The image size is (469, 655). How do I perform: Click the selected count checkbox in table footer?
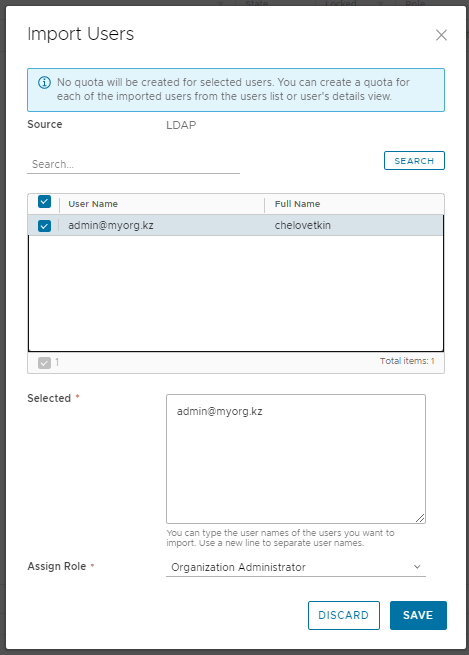click(44, 362)
